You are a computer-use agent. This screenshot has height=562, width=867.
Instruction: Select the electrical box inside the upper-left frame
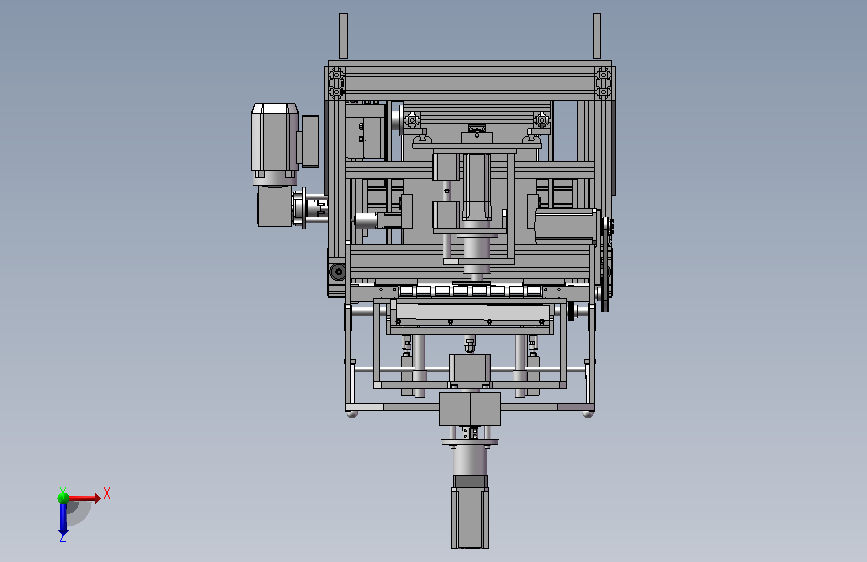[365, 132]
